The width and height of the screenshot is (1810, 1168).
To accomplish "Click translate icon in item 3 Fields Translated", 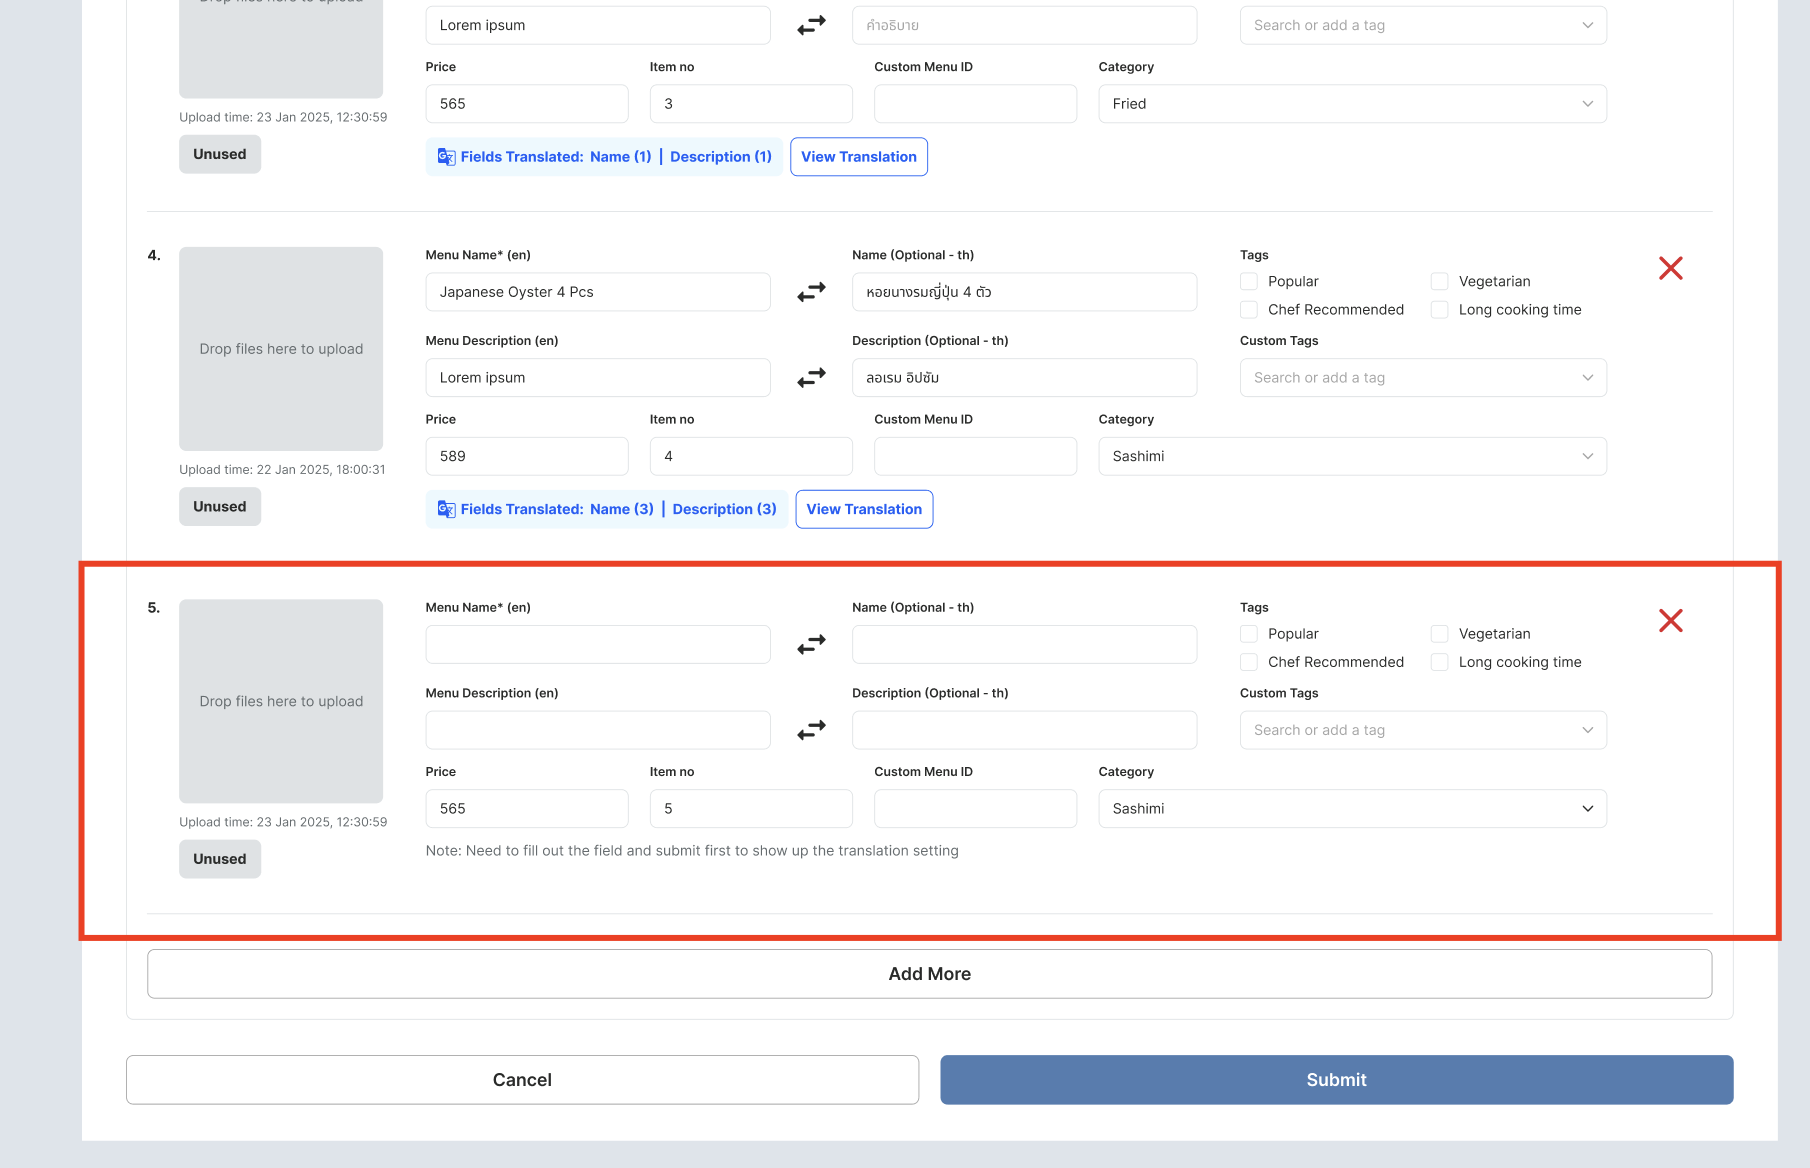I will tap(446, 157).
